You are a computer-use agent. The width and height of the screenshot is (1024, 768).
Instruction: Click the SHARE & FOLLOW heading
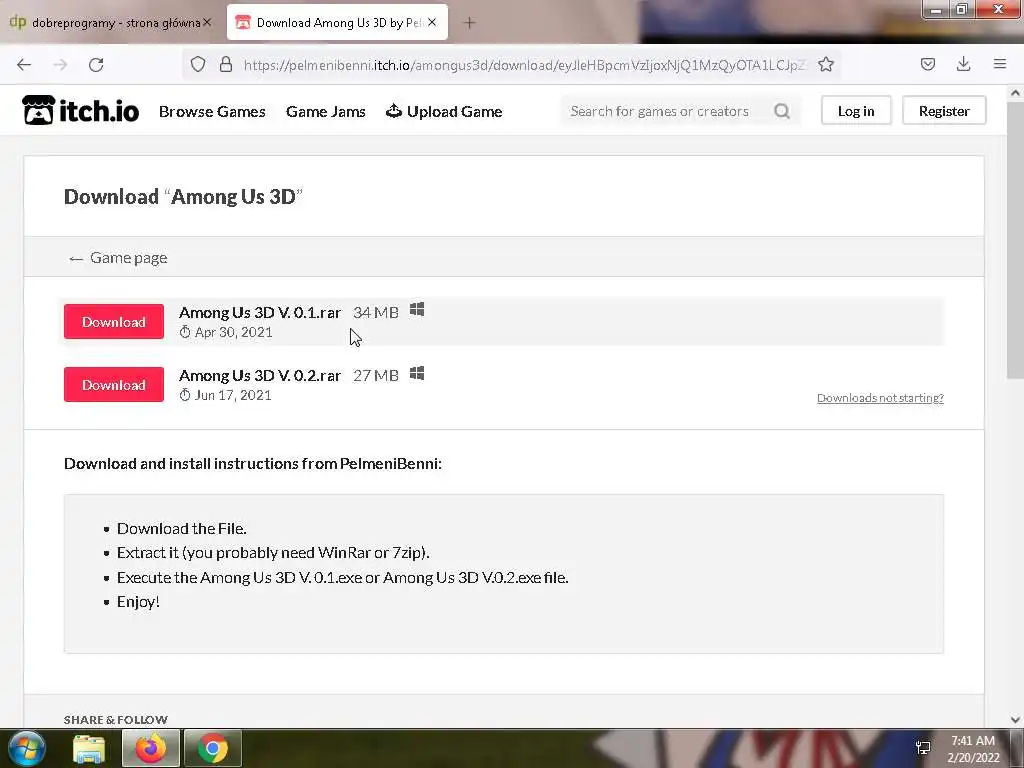tap(116, 719)
